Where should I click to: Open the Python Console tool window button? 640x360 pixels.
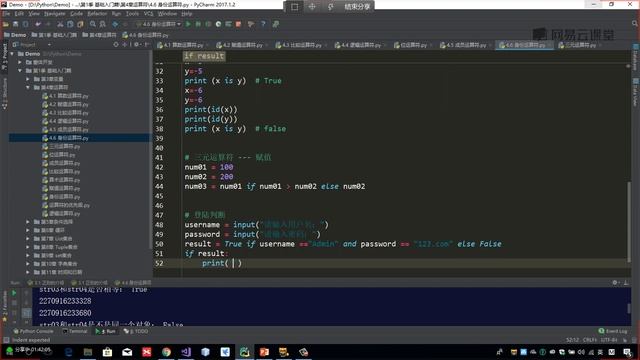point(33,331)
